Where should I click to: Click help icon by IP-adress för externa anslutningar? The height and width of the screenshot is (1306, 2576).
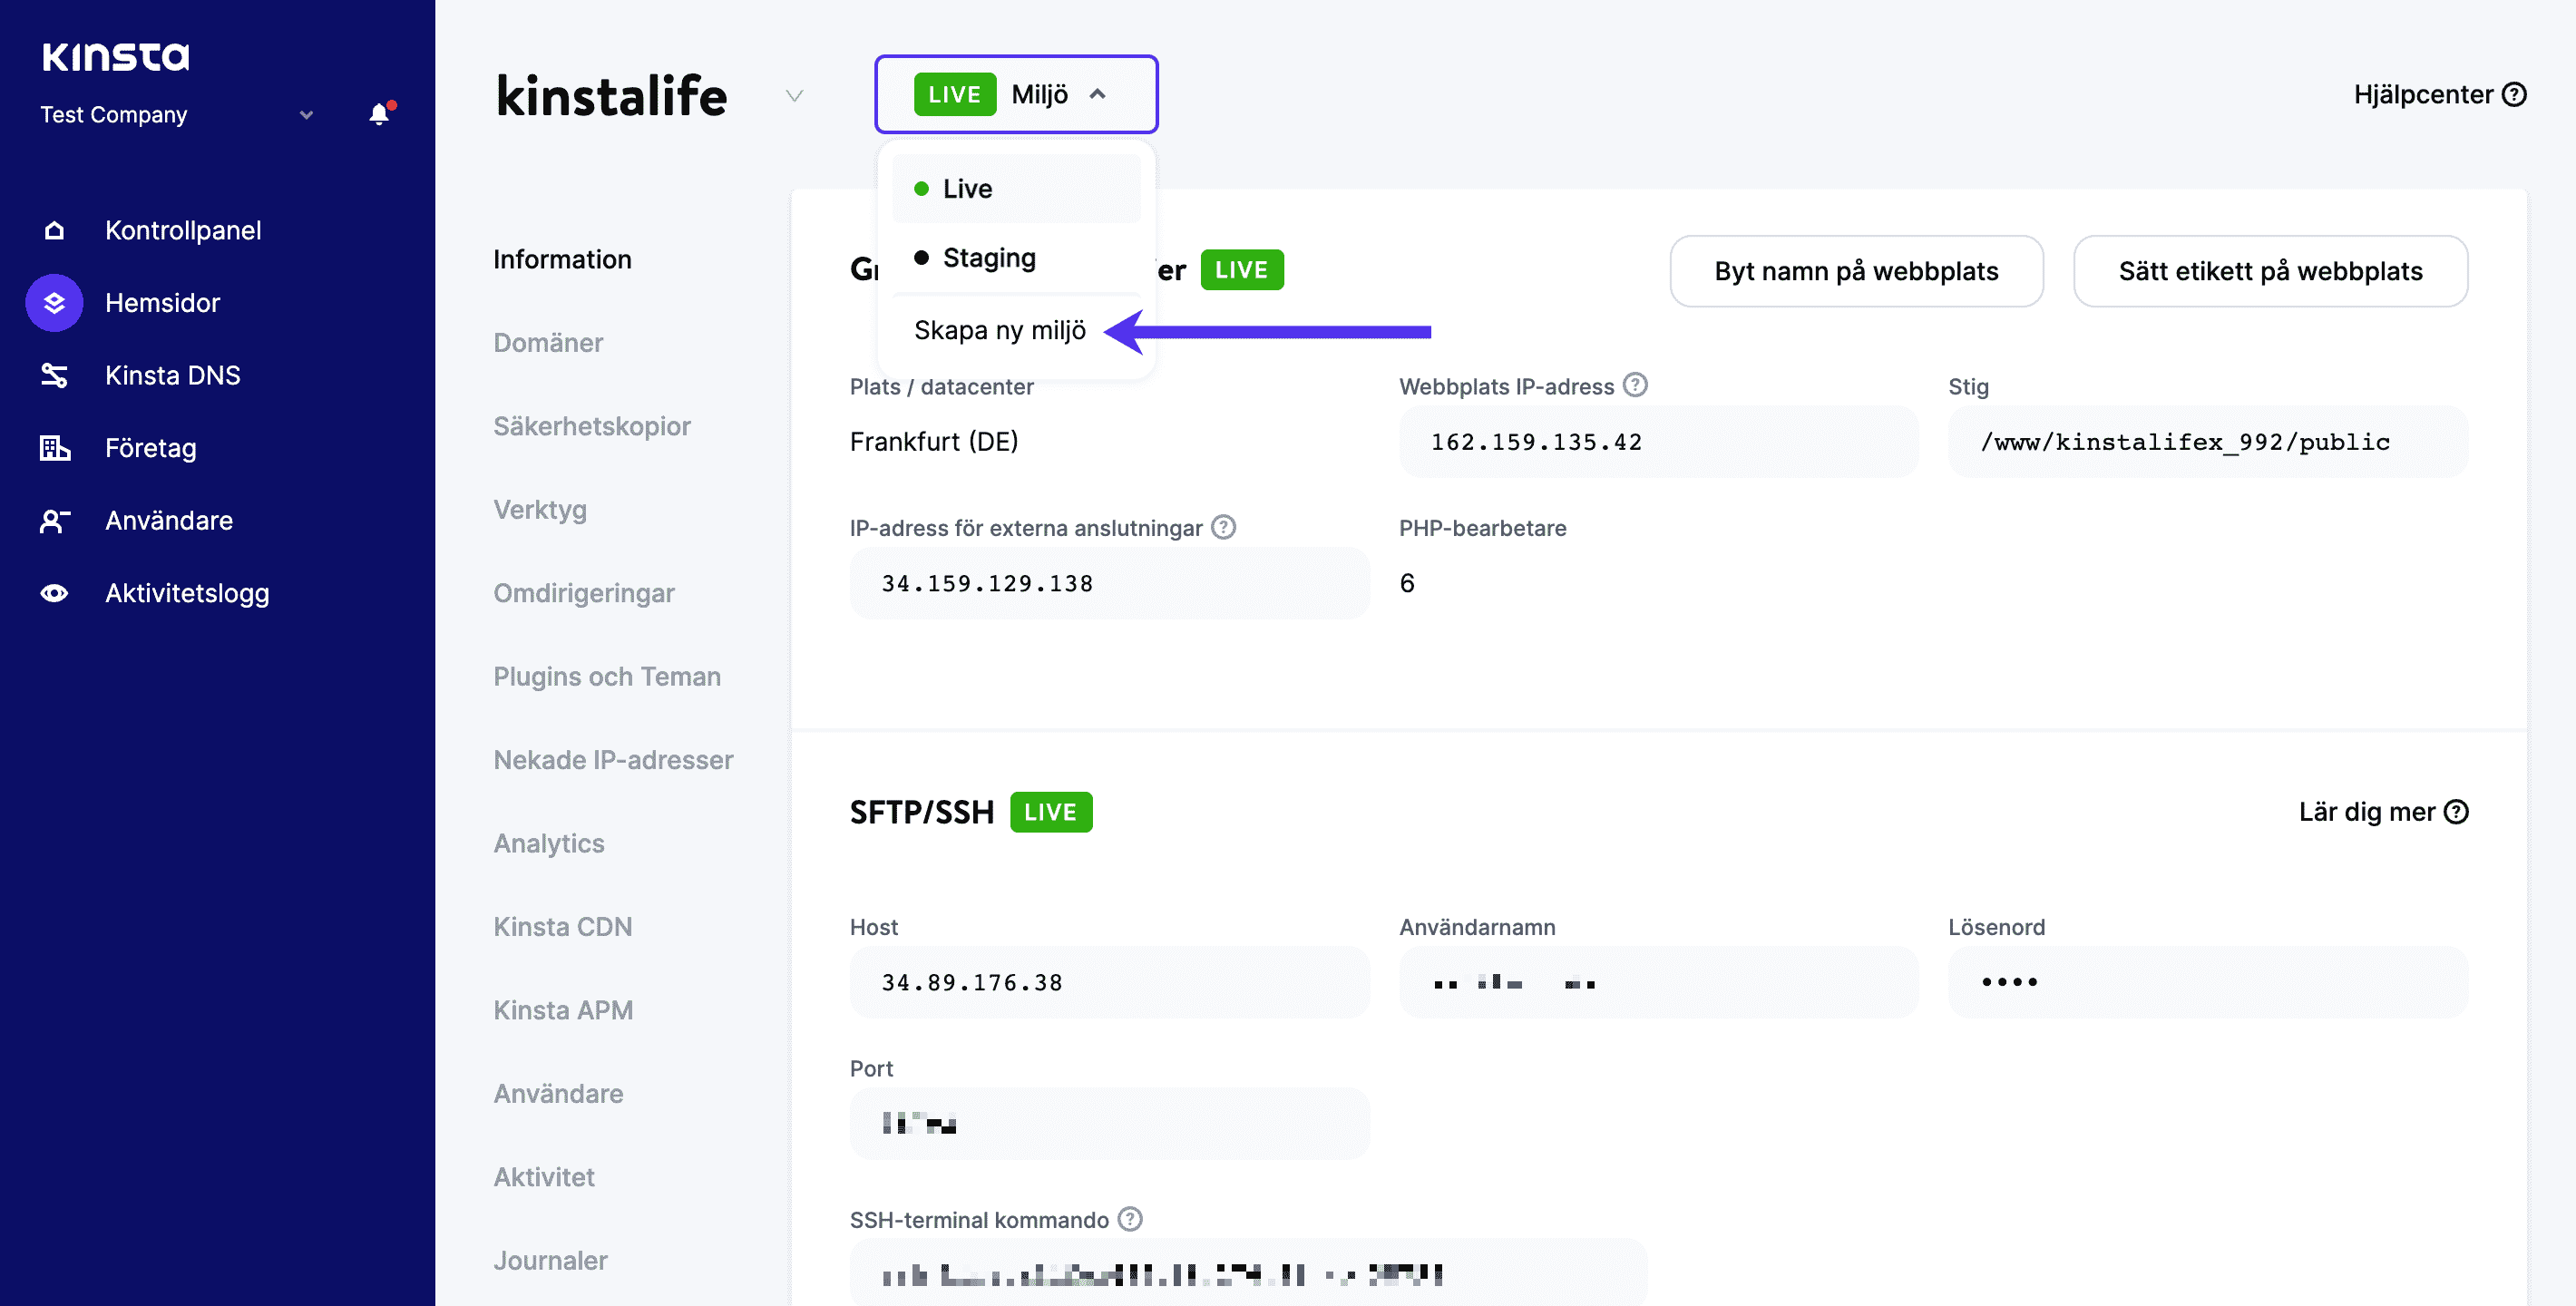[1224, 527]
